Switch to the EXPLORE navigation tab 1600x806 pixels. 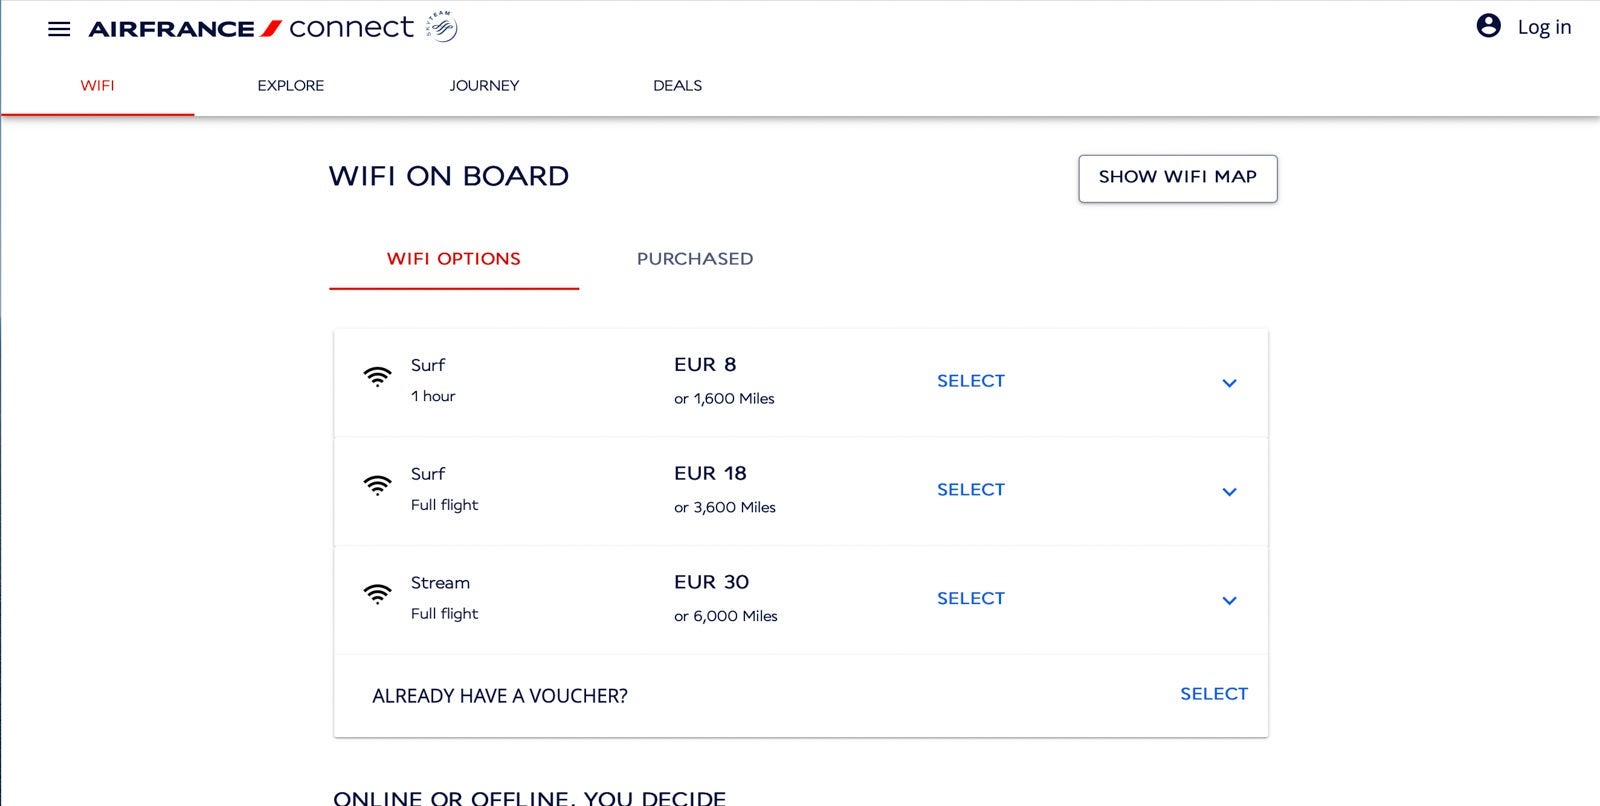pyautogui.click(x=290, y=86)
